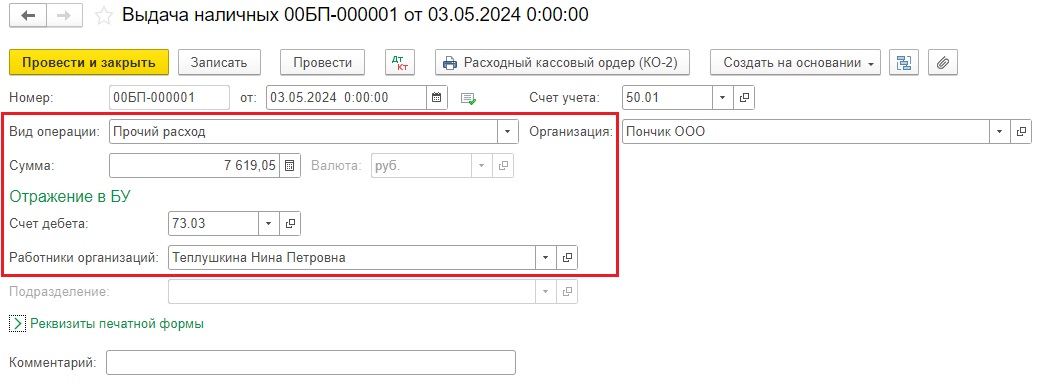
Task: Expand the Валюта dropdown arrow
Action: pyautogui.click(x=482, y=166)
